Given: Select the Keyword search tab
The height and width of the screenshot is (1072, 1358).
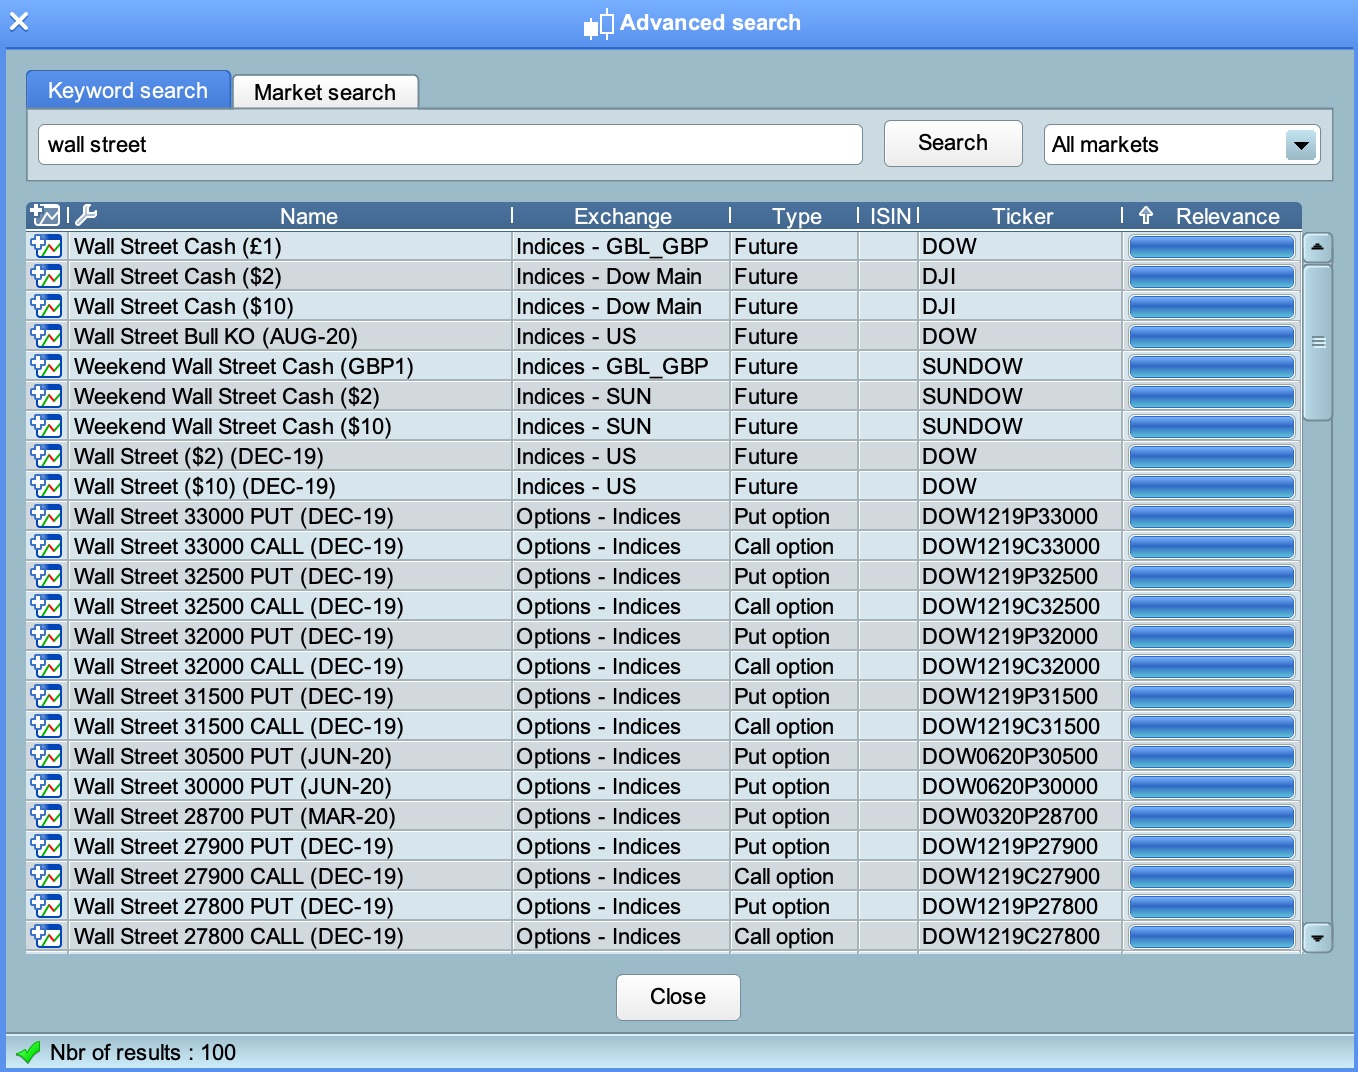Looking at the screenshot, I should pyautogui.click(x=128, y=90).
